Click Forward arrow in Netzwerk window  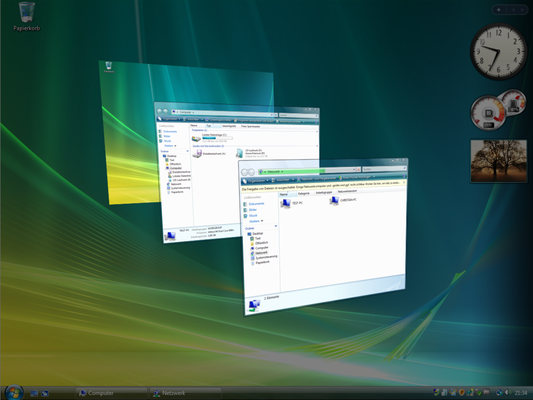click(x=252, y=172)
